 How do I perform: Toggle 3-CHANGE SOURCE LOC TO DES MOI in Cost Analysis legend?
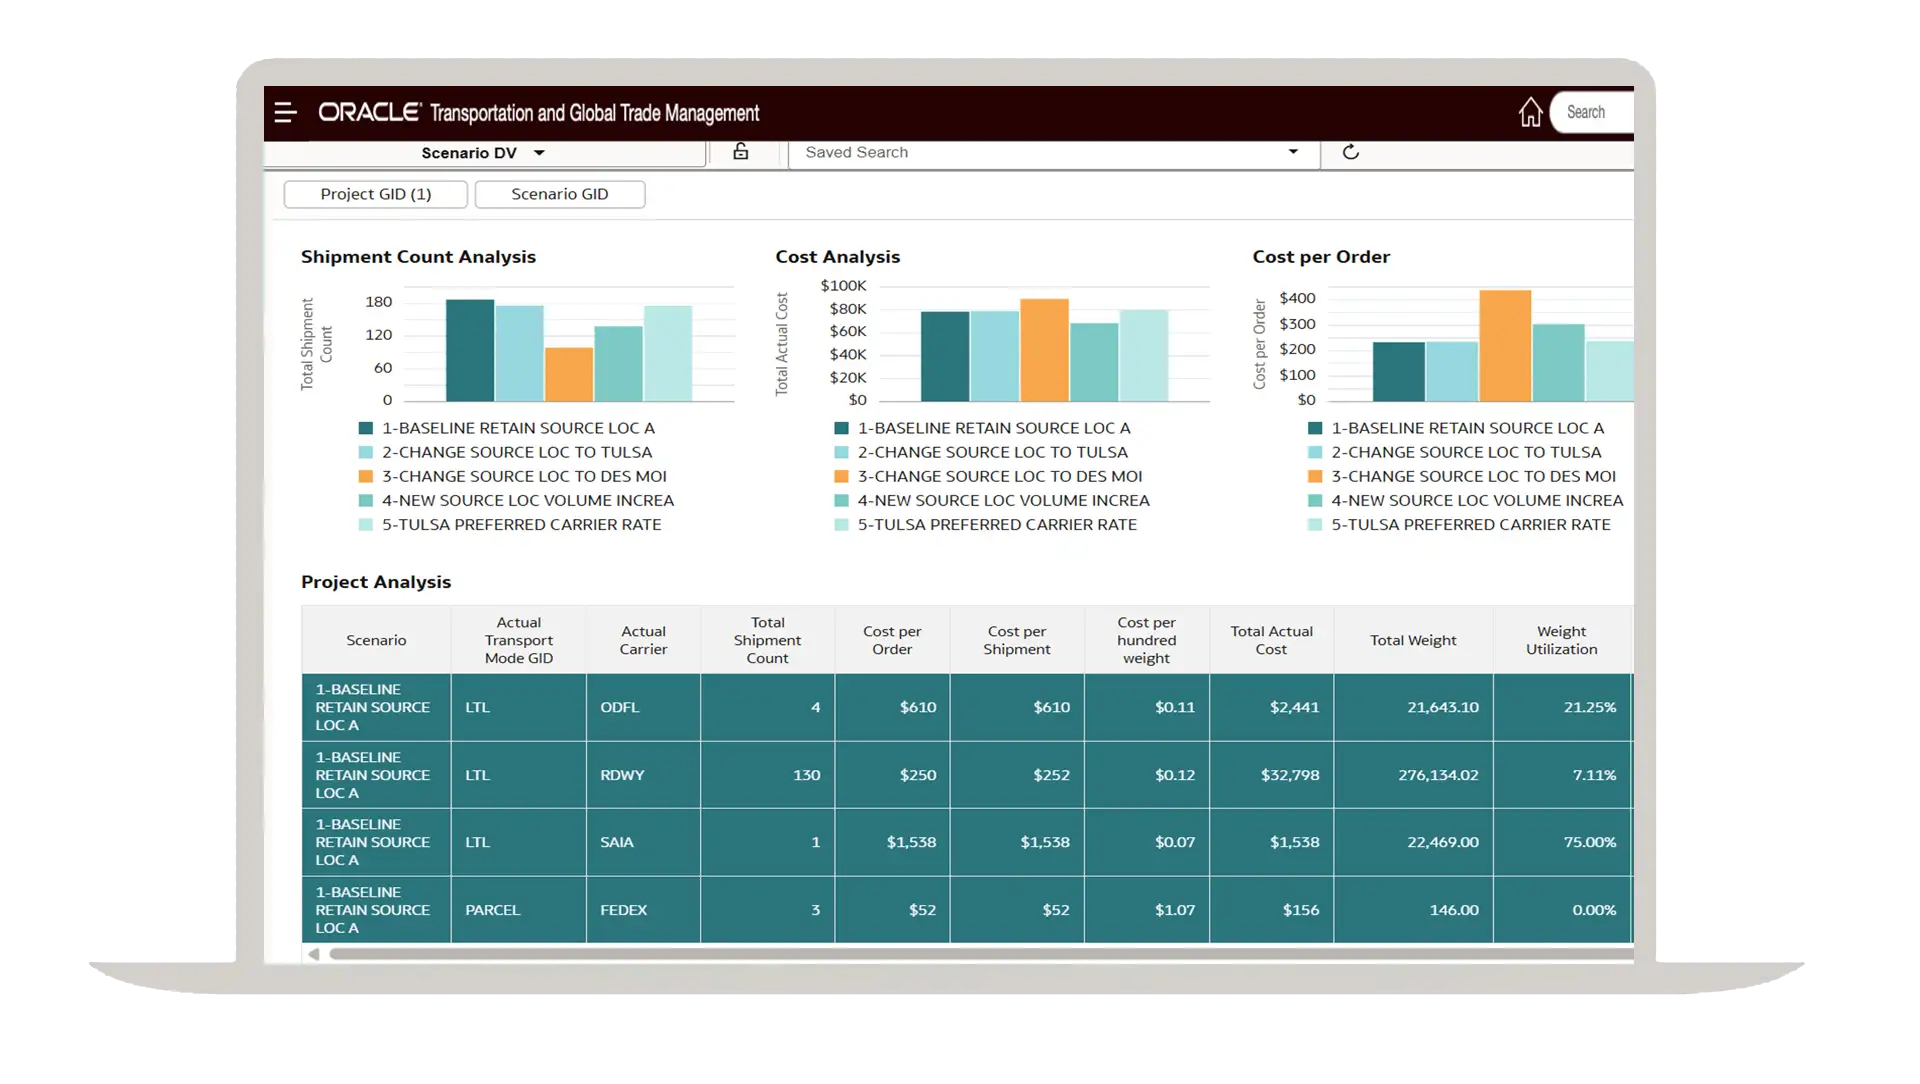pos(999,477)
